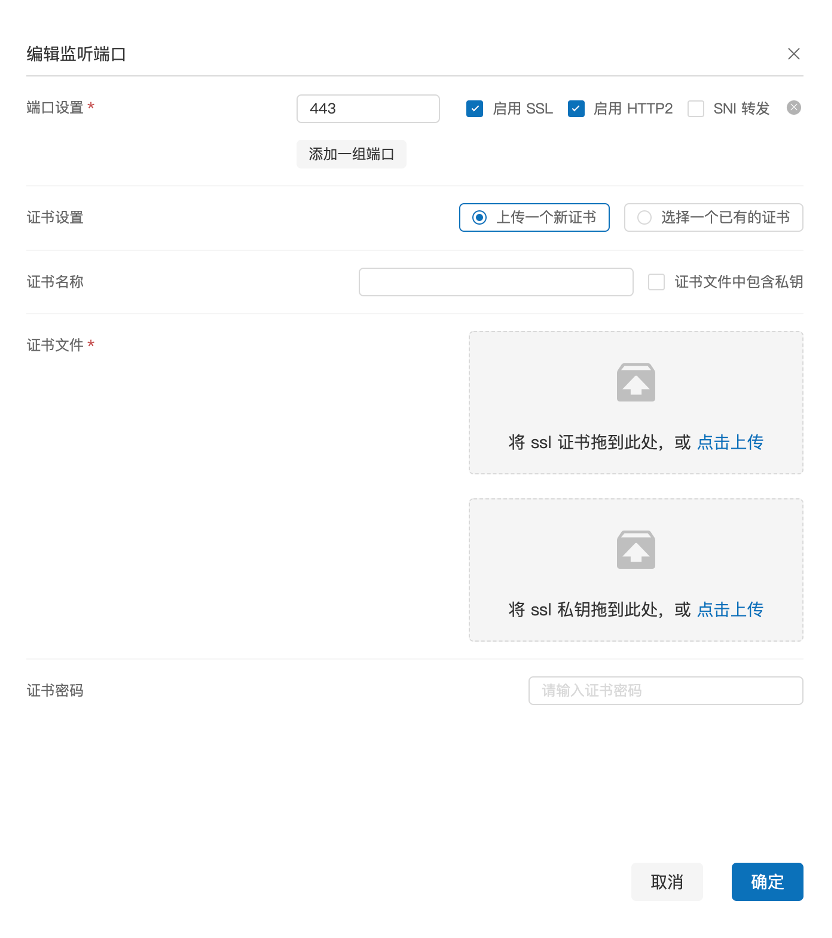Select the 上传一个新证书 radio option
This screenshot has width=832, height=938.
pyautogui.click(x=480, y=217)
